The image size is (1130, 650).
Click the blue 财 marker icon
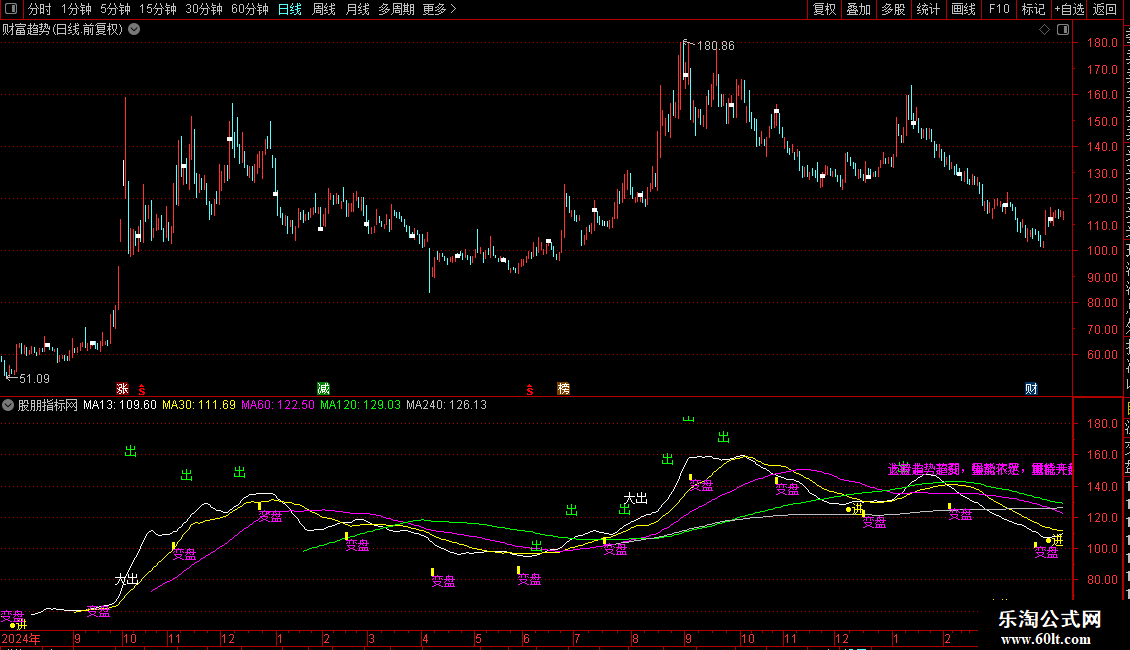1031,389
